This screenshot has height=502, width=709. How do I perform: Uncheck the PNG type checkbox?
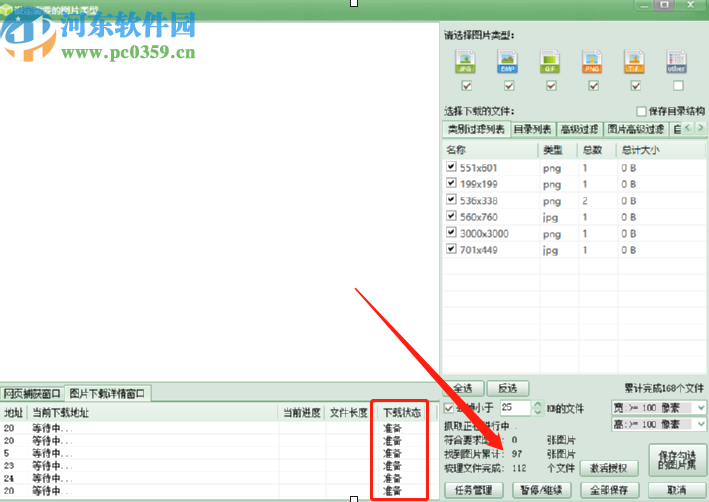coord(594,85)
